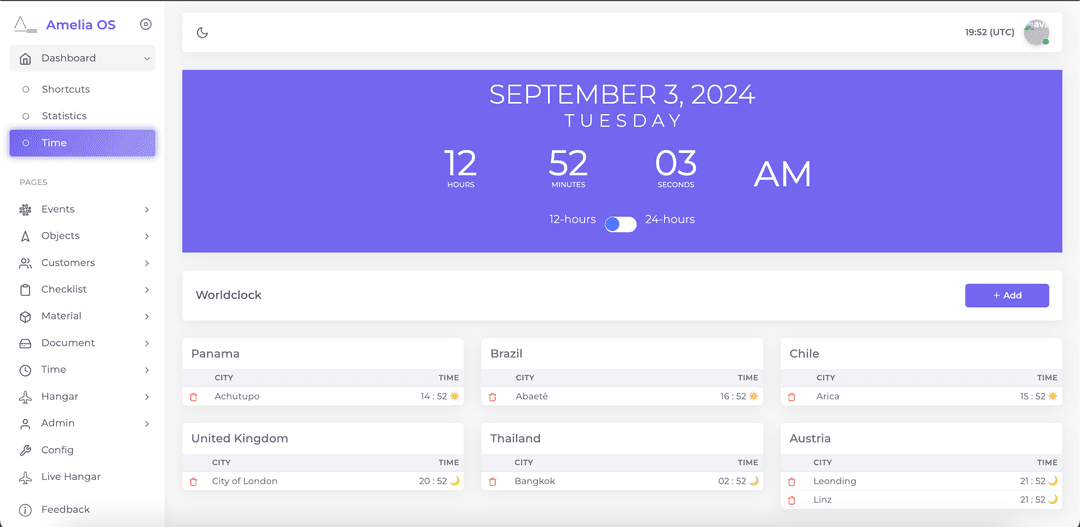This screenshot has height=527, width=1080.
Task: Delete Achutupo from Panama clock
Action: pos(194,397)
